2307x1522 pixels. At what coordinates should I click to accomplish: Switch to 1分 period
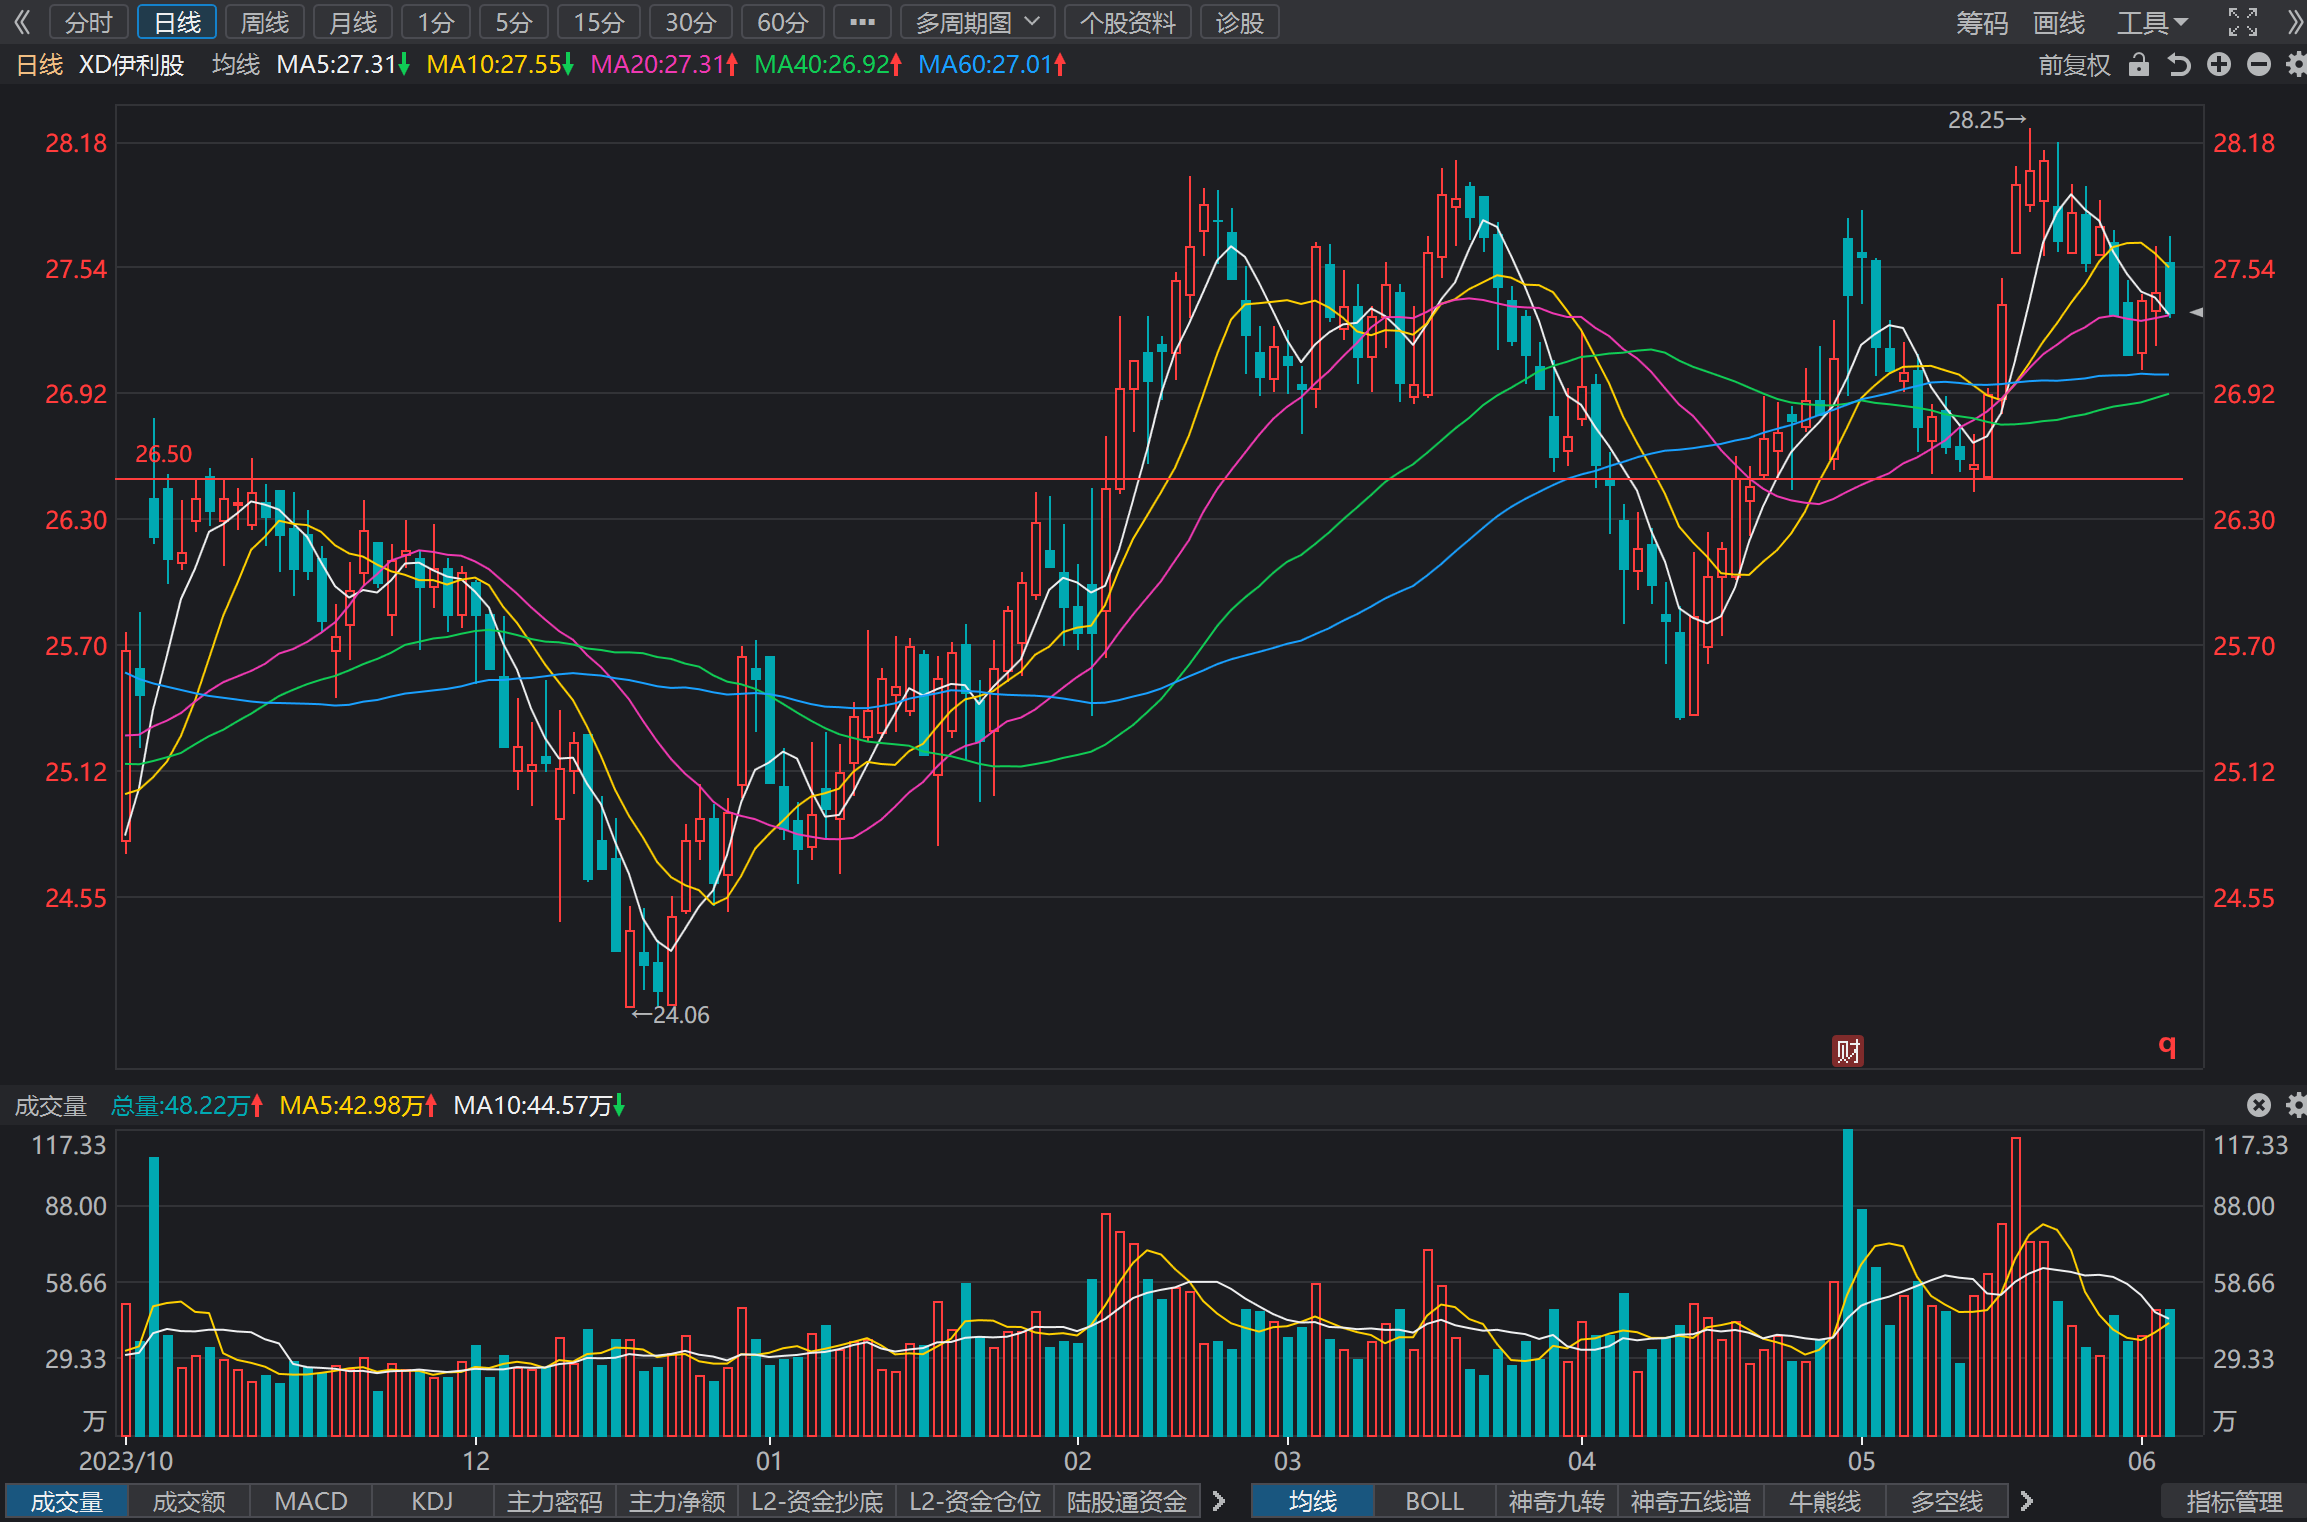tap(436, 22)
